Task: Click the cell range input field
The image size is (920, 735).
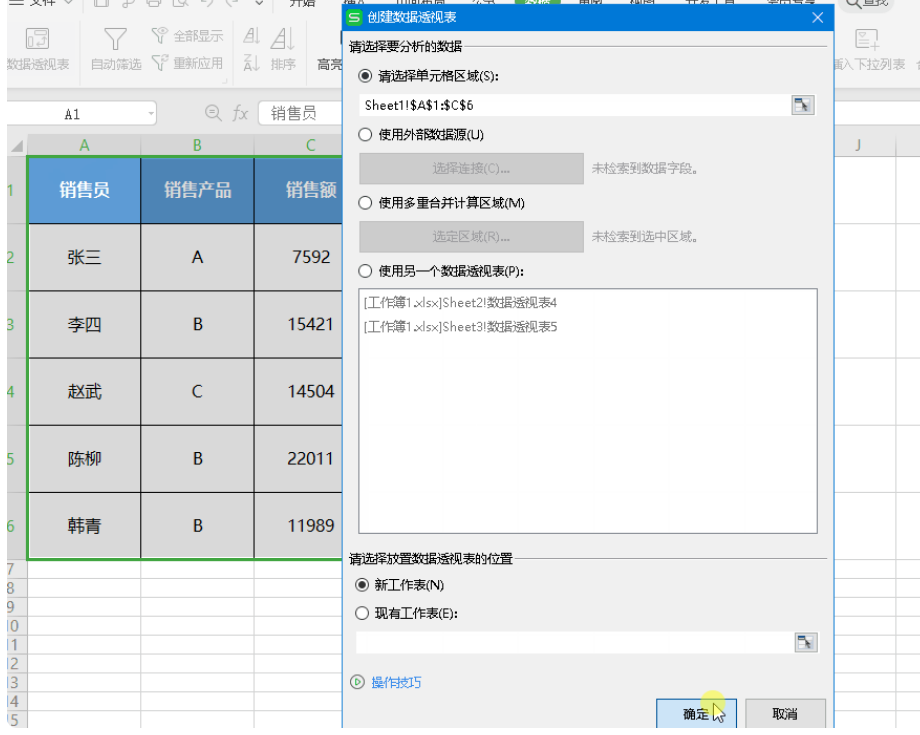Action: pyautogui.click(x=574, y=106)
